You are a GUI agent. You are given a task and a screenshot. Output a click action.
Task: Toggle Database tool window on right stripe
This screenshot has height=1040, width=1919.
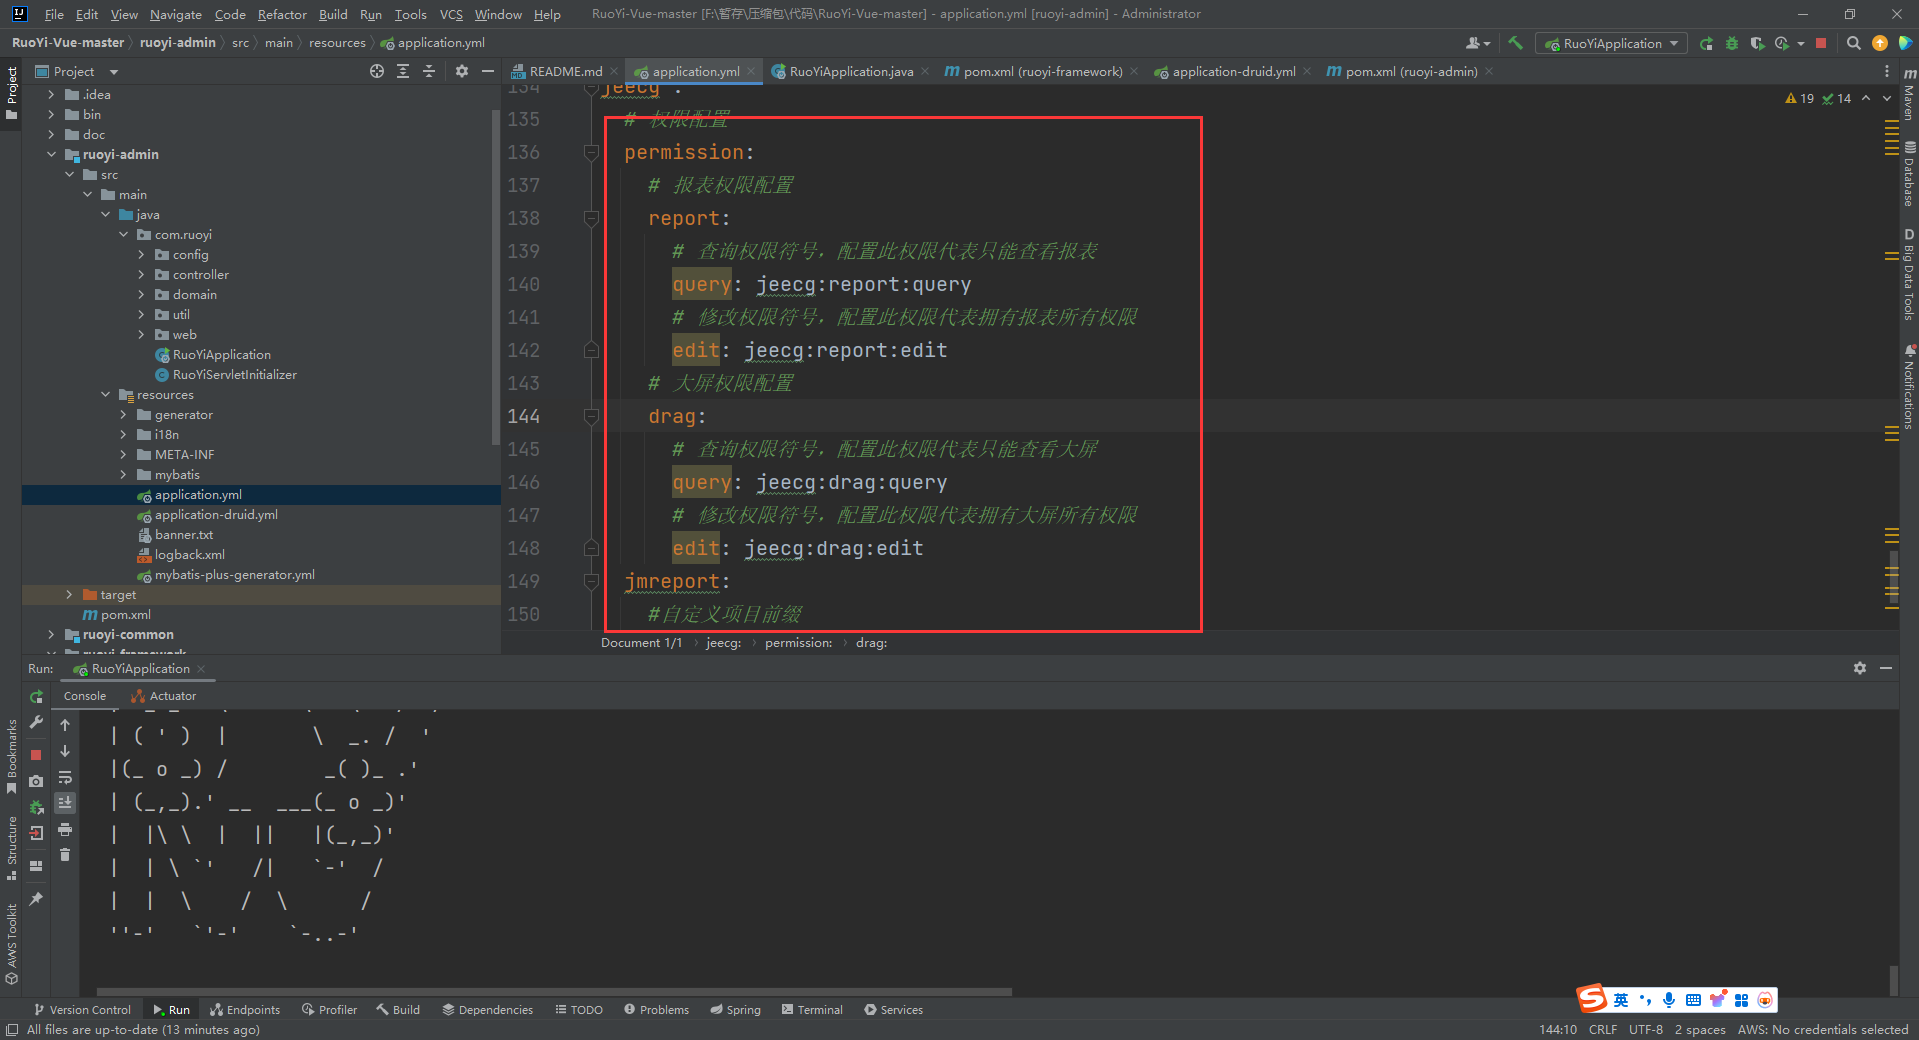click(1908, 172)
